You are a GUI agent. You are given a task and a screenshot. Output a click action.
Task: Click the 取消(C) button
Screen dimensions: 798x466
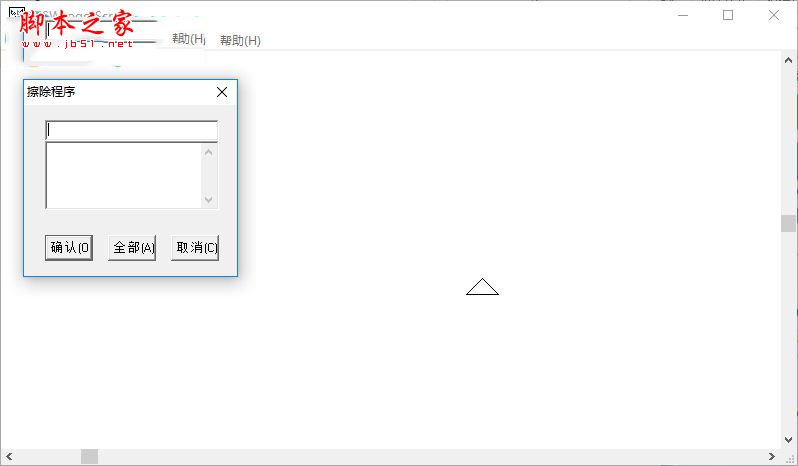195,248
